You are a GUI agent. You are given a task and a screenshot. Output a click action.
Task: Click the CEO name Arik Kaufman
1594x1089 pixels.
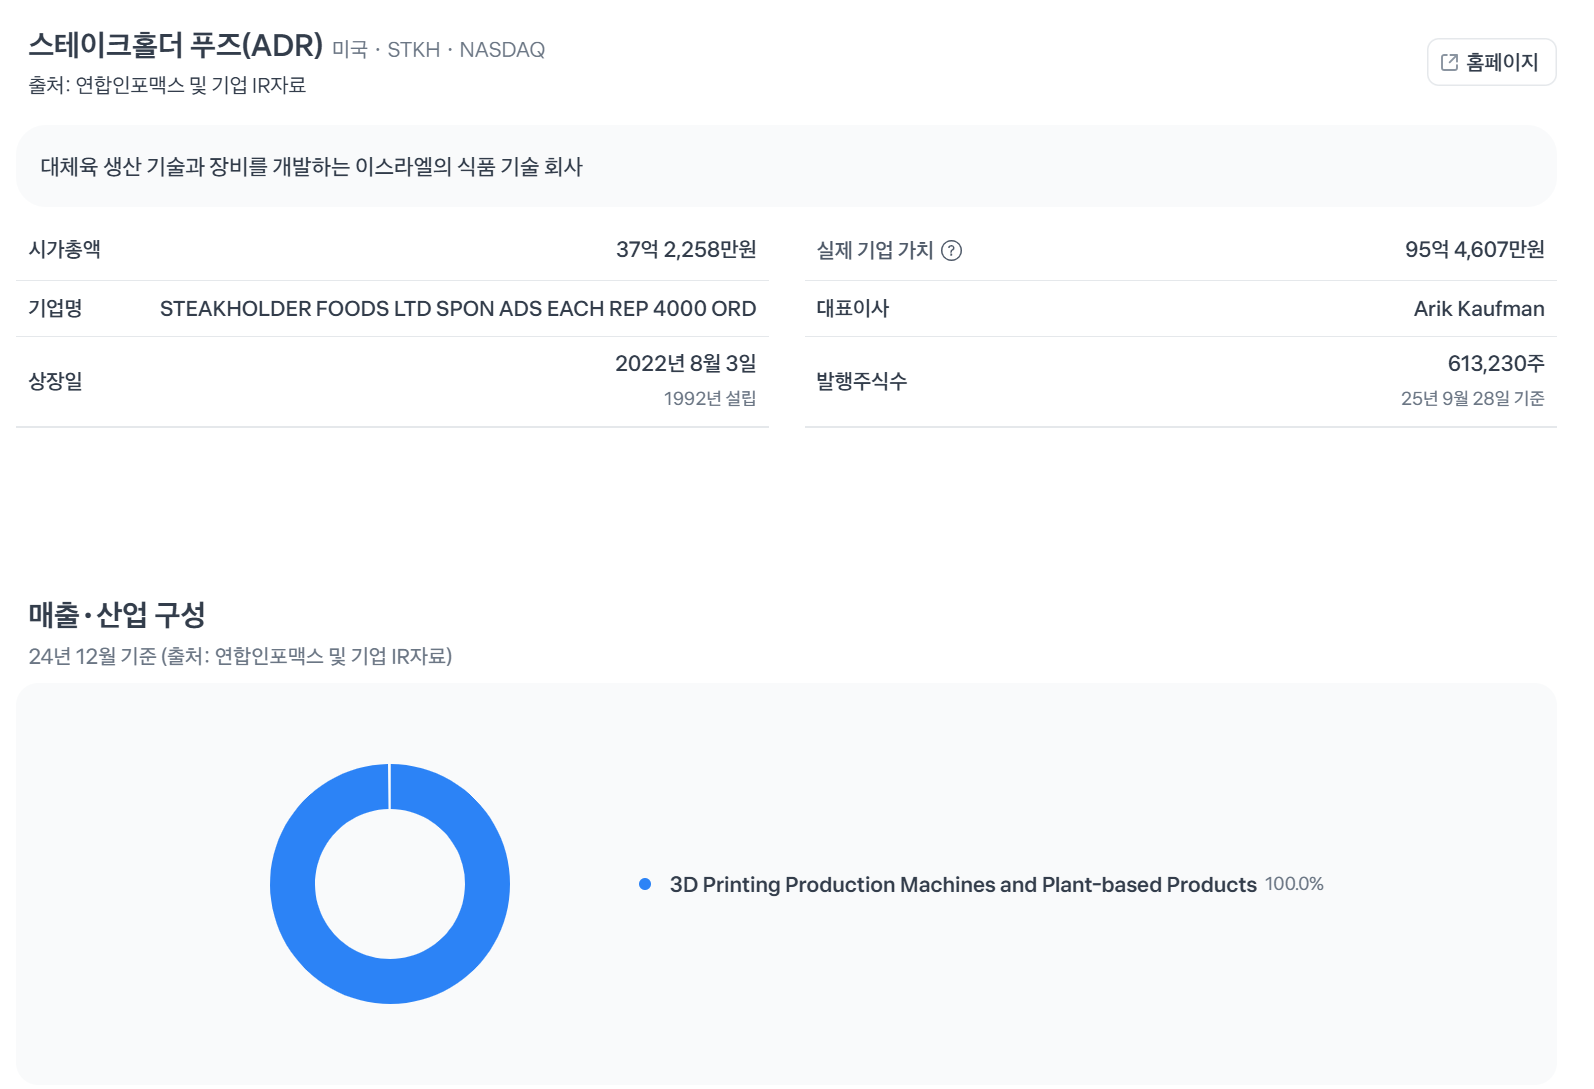1479,308
